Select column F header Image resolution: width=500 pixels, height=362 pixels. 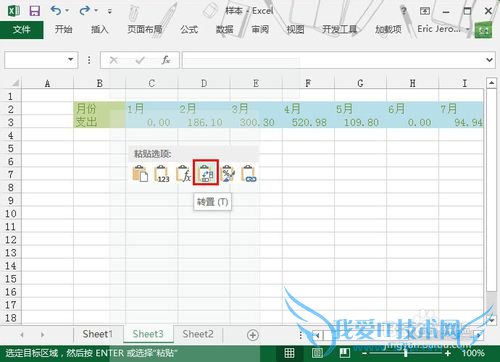coord(308,83)
